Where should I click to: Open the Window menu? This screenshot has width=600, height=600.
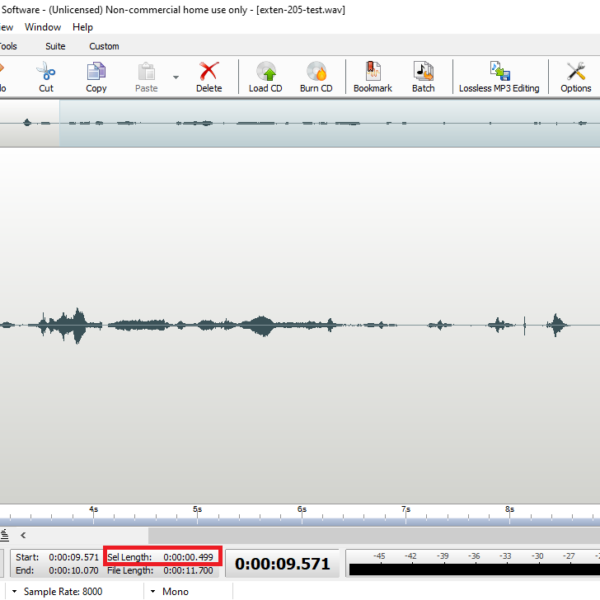(42, 27)
